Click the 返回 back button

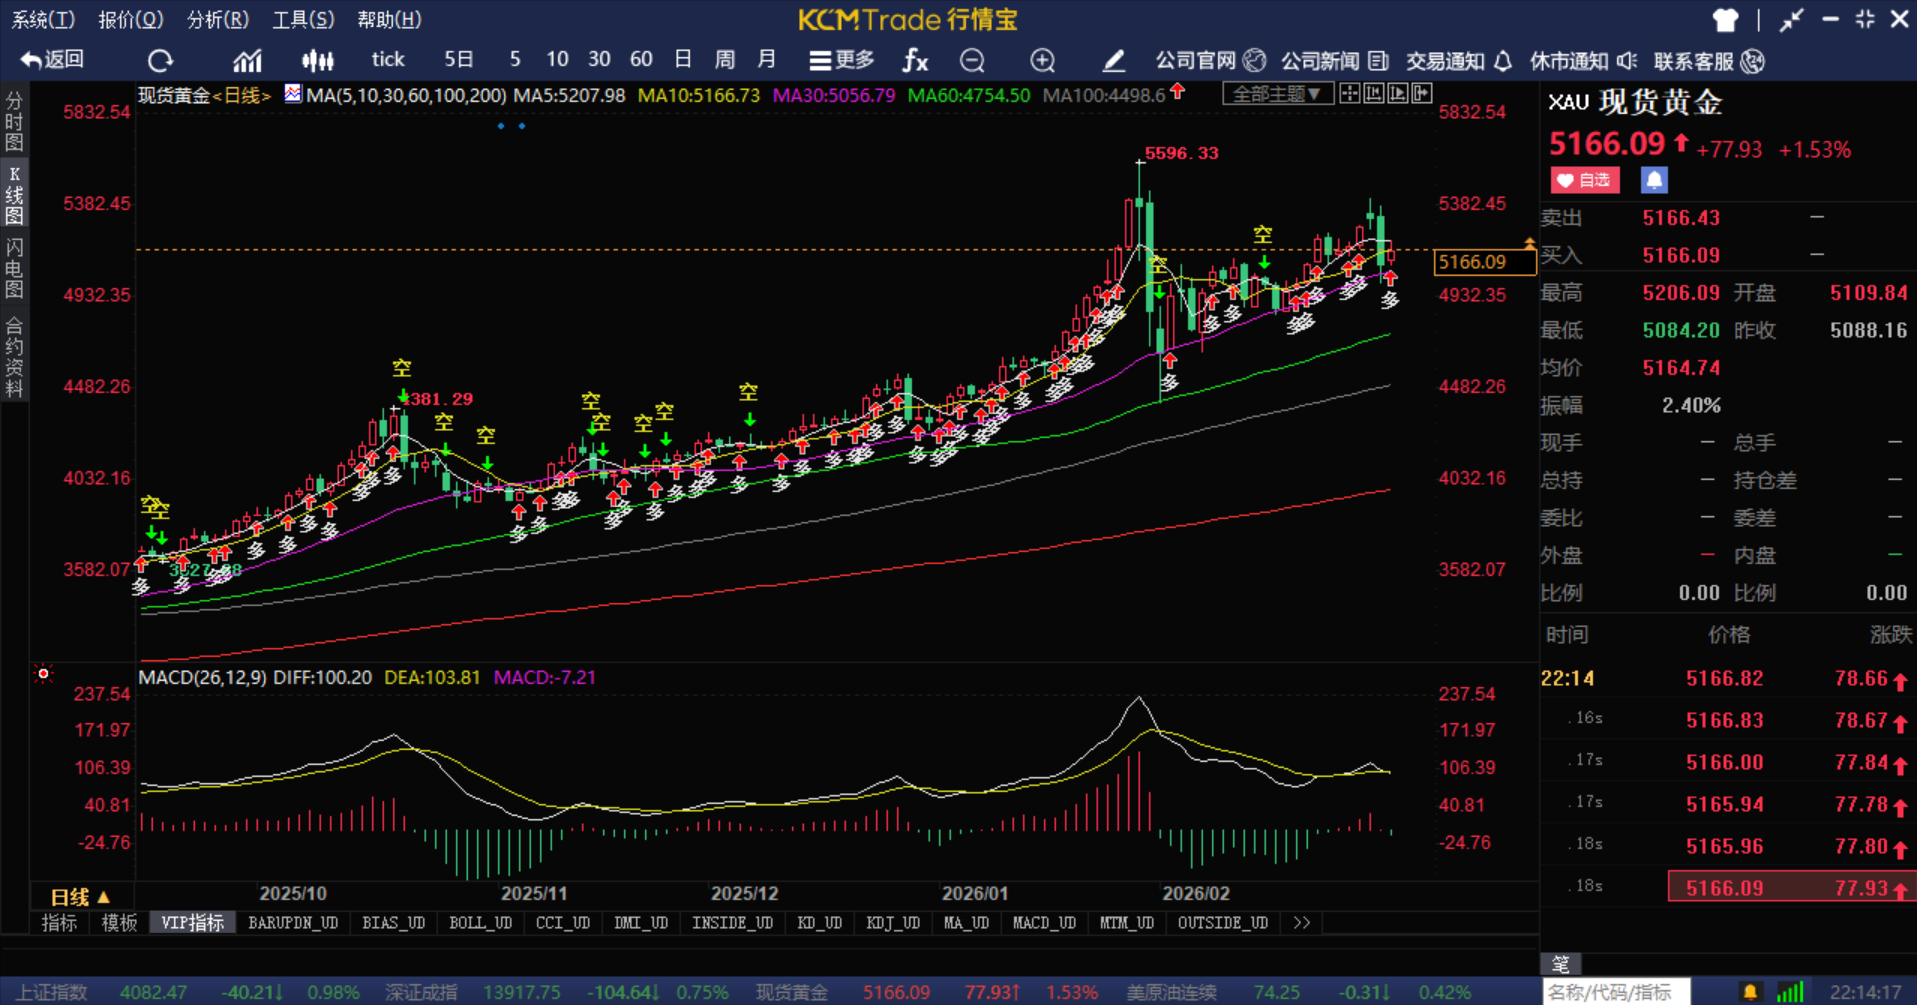pos(53,60)
